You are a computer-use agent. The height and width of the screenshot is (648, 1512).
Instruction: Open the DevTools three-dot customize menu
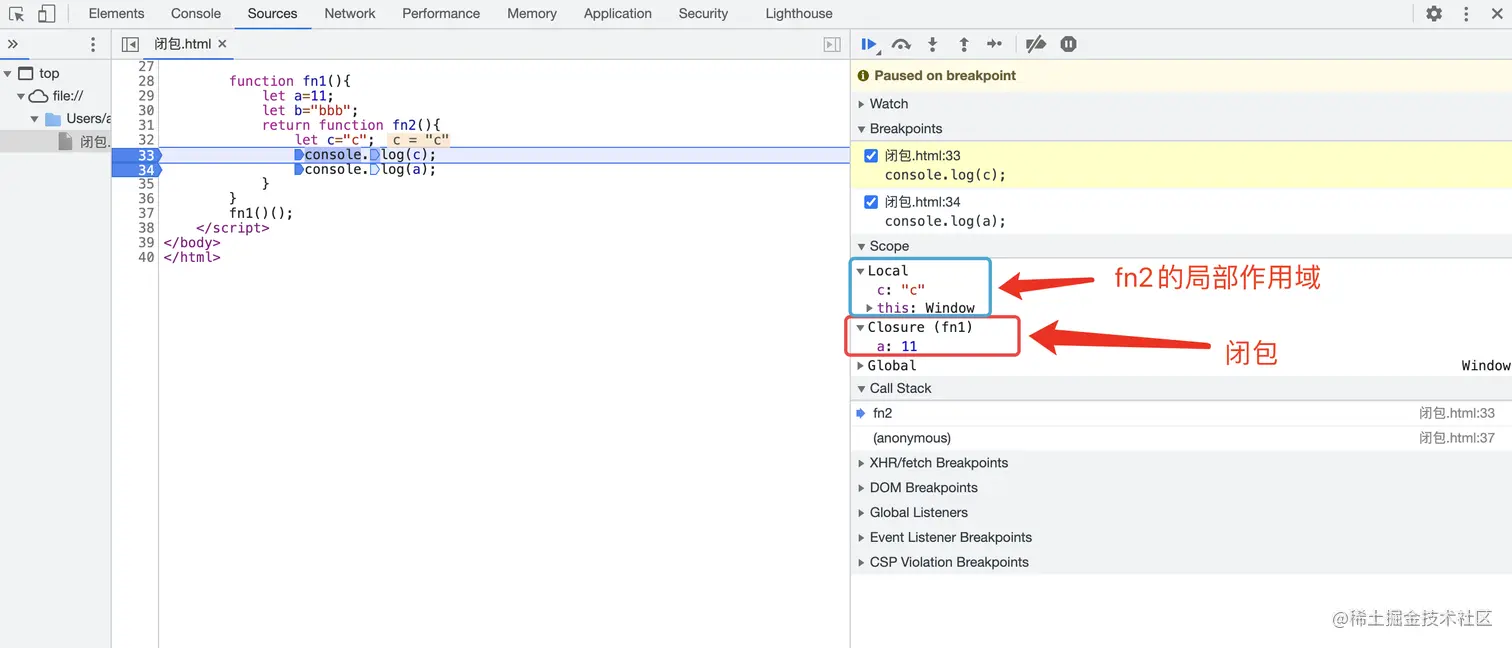pyautogui.click(x=1467, y=14)
